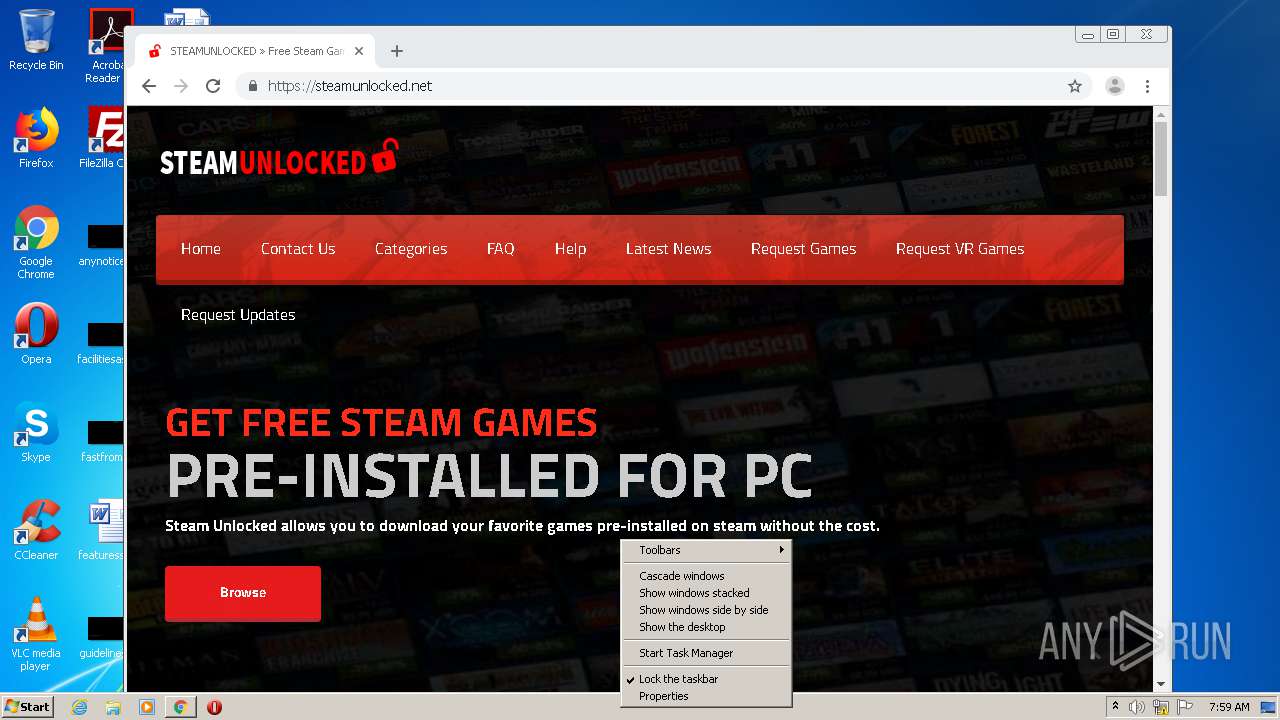Open Request VR Games
The height and width of the screenshot is (720, 1280).
click(x=960, y=249)
